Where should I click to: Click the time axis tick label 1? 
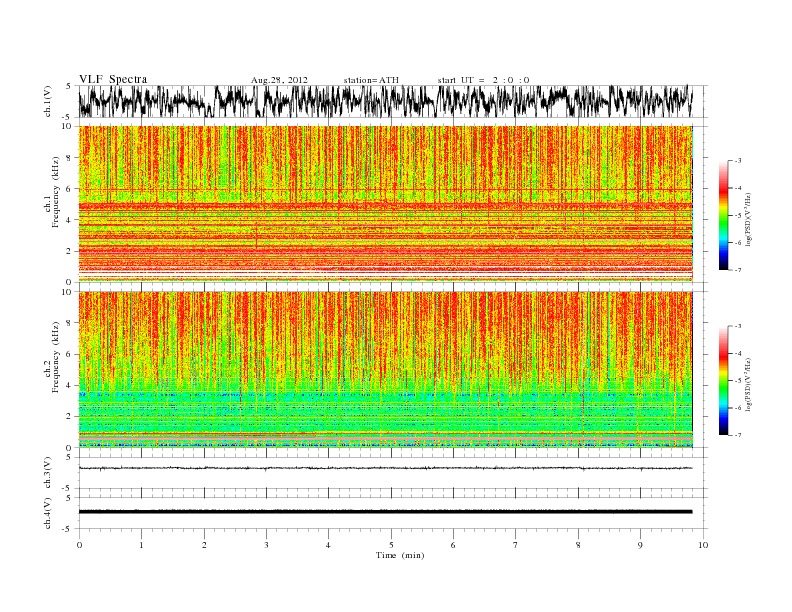(x=141, y=545)
